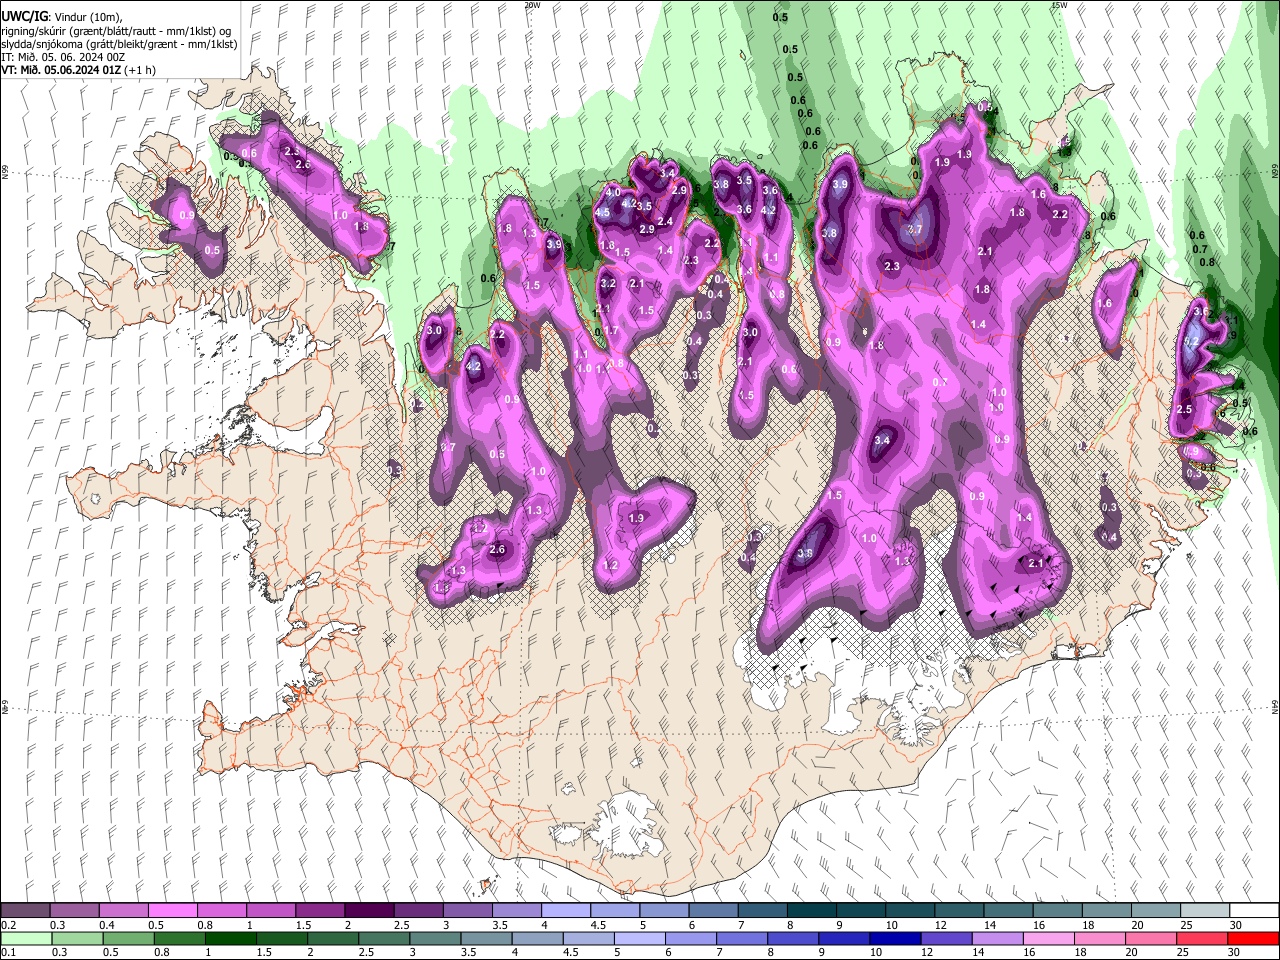Screen dimensions: 1280x960
Task: Click the '3.7' snowfall value on the map
Action: point(913,230)
